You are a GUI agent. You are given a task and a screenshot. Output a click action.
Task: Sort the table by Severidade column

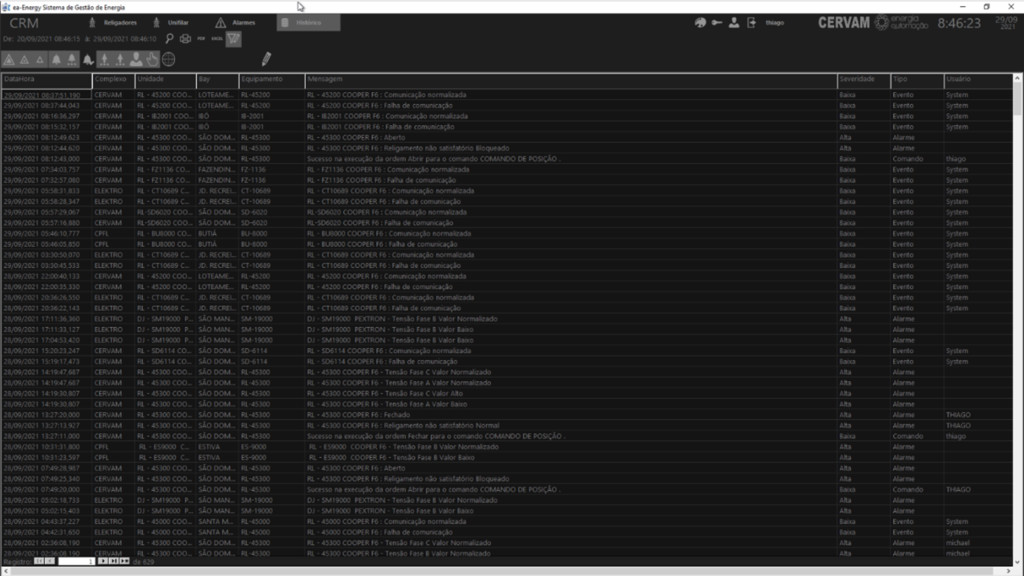863,78
